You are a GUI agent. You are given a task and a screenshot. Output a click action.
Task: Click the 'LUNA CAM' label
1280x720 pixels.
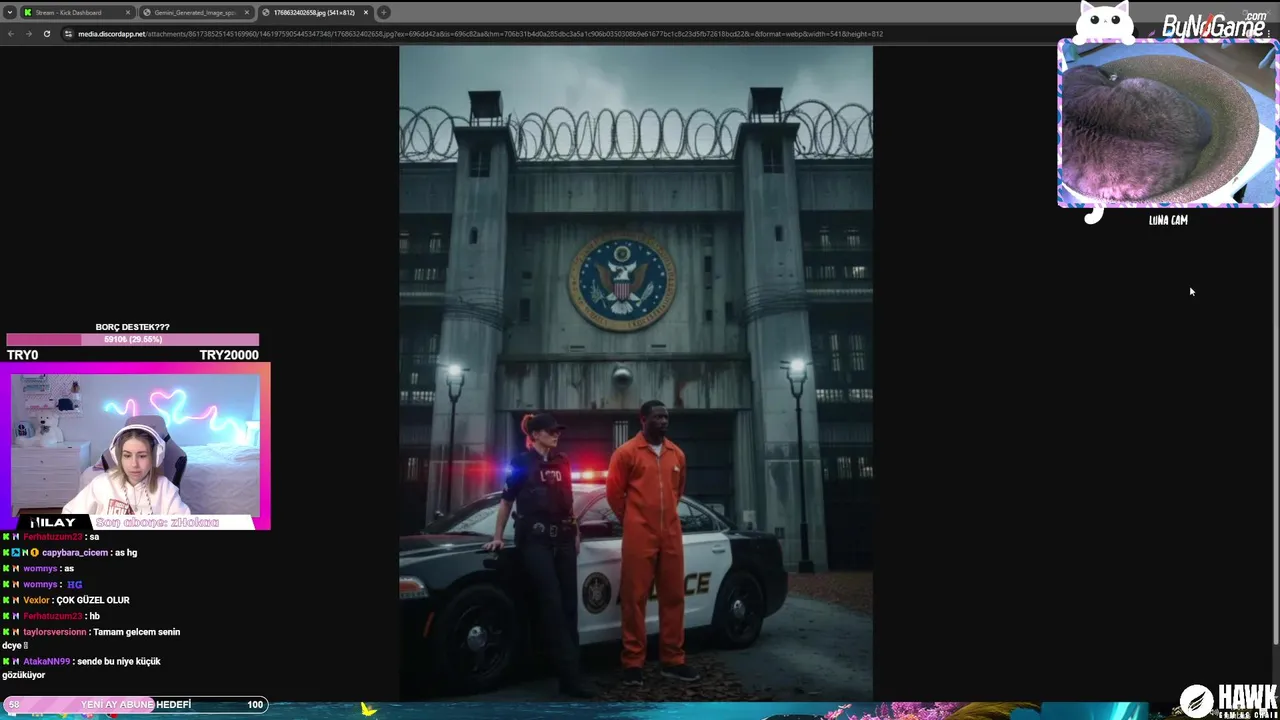1168,220
